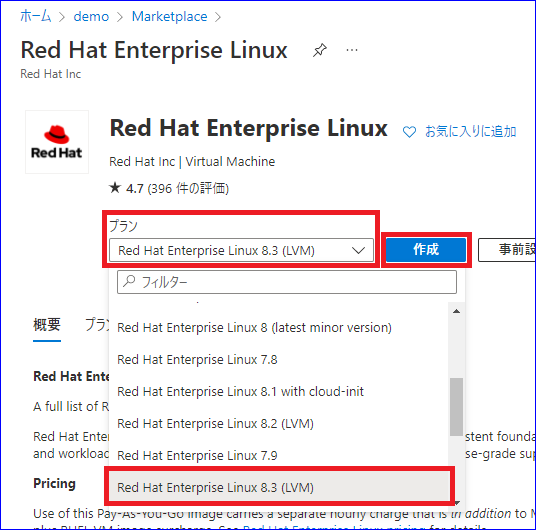Focus the フィルター input field
The height and width of the screenshot is (530, 536).
click(287, 282)
